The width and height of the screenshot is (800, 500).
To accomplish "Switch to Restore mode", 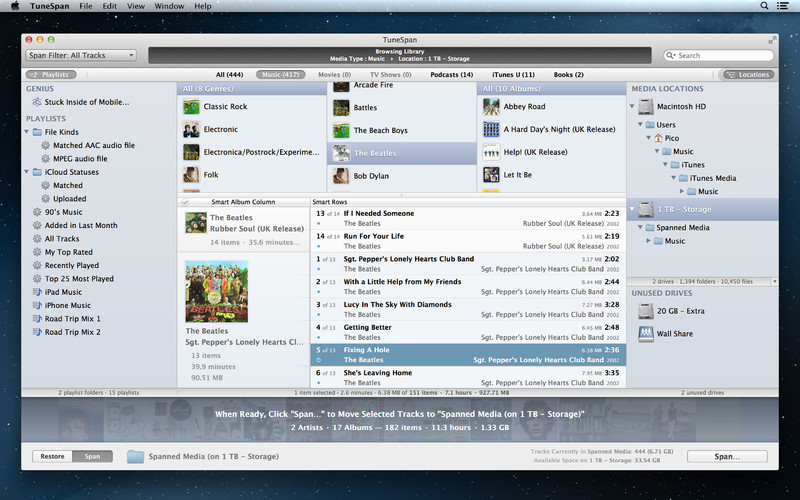I will point(53,456).
